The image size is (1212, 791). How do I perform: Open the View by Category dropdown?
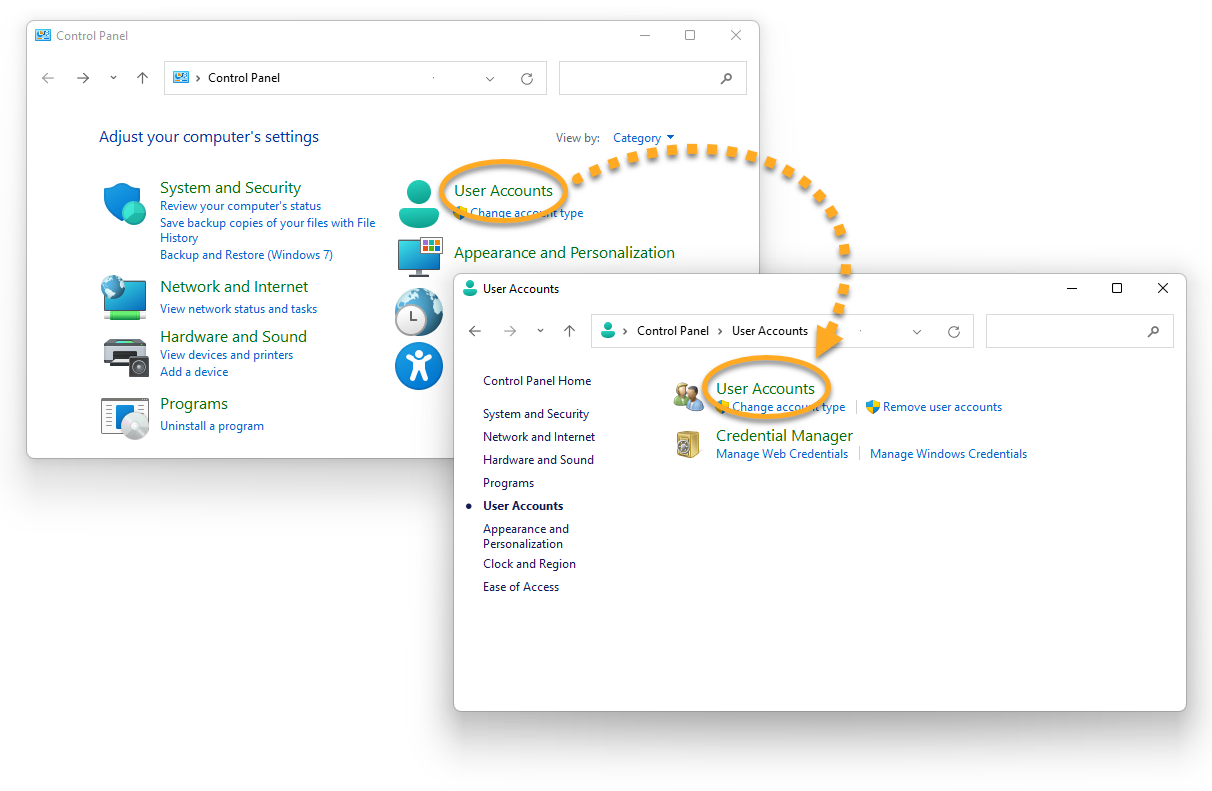point(644,138)
